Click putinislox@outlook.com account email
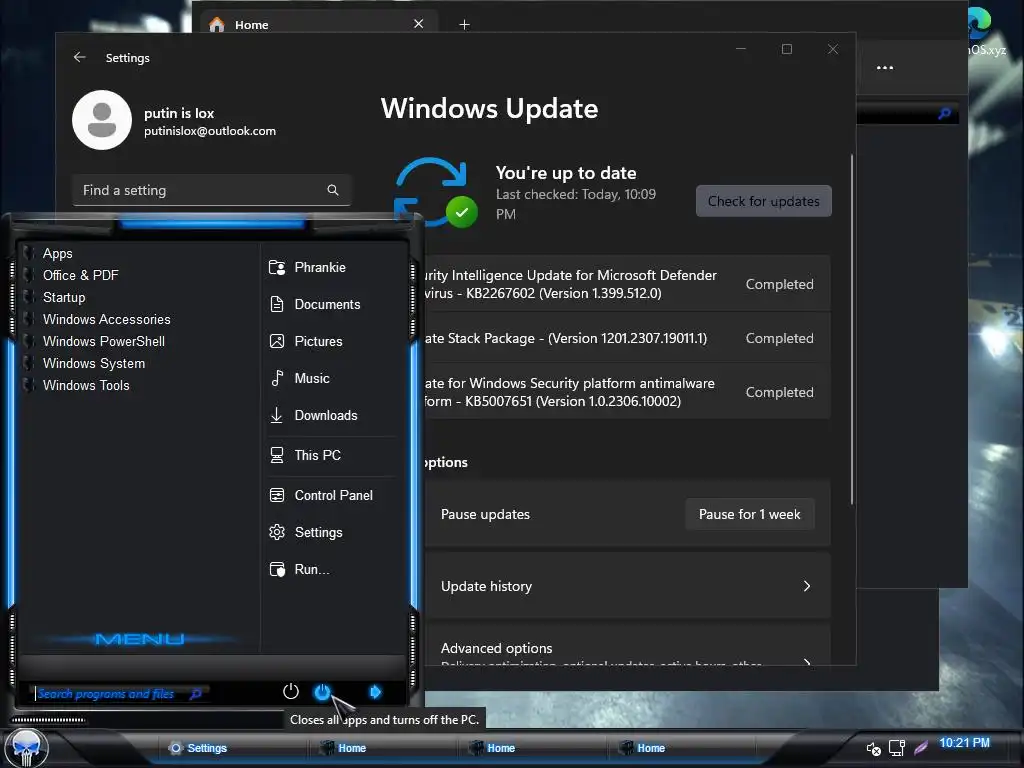Screen dimensions: 1024x768 point(210,131)
